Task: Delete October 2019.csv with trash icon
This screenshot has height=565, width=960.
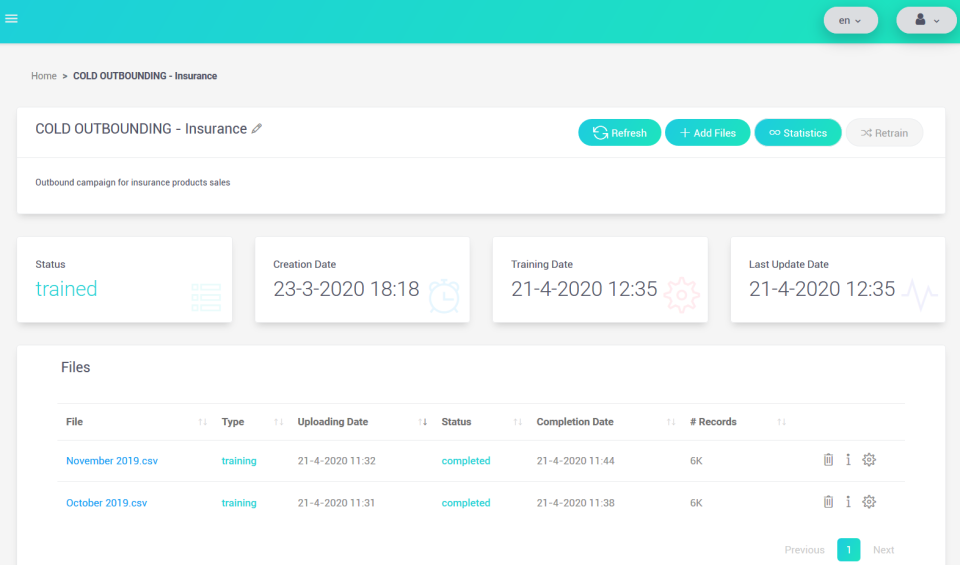Action: point(828,502)
